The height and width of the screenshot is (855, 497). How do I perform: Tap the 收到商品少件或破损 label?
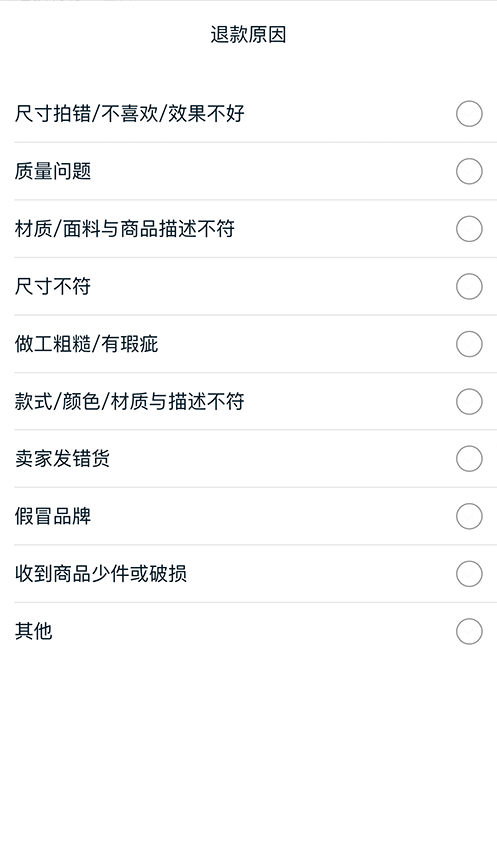[x=101, y=574]
